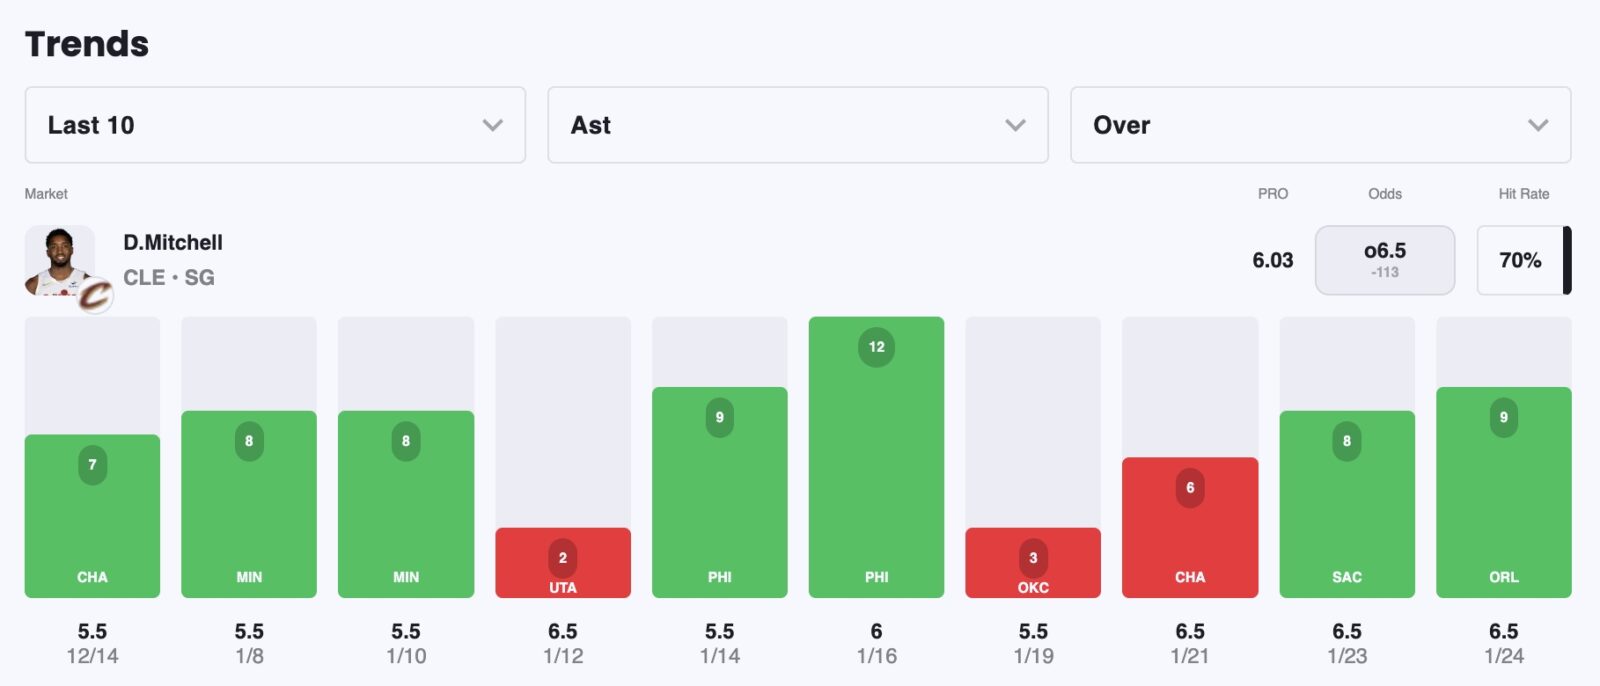Open the Last 10 games dropdown
1600x686 pixels.
(275, 125)
